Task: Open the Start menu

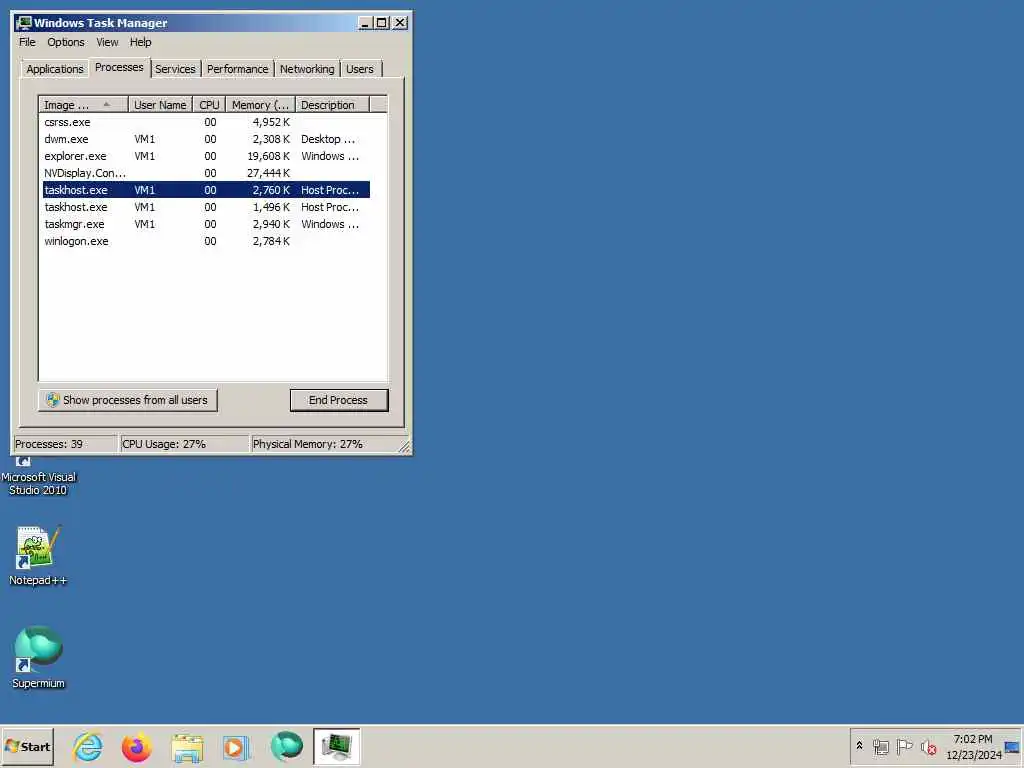Action: point(27,746)
